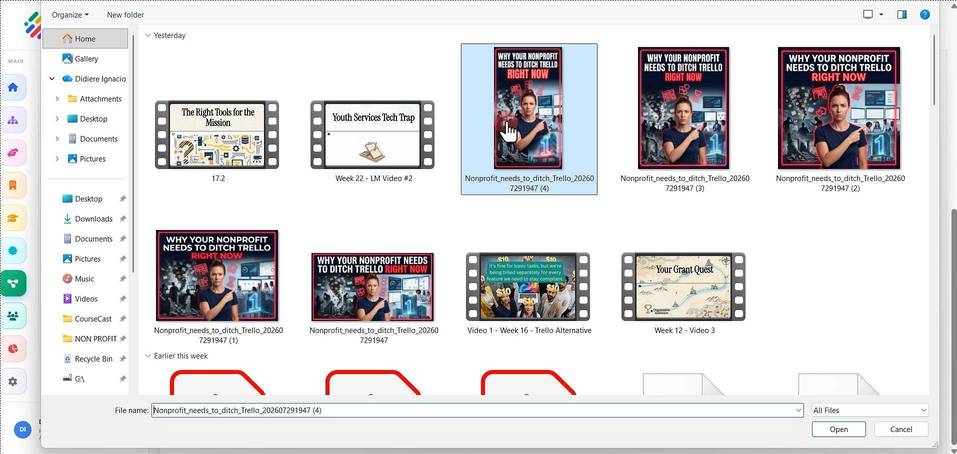Open the dialog help question mark icon
The width and height of the screenshot is (957, 454).
[925, 14]
